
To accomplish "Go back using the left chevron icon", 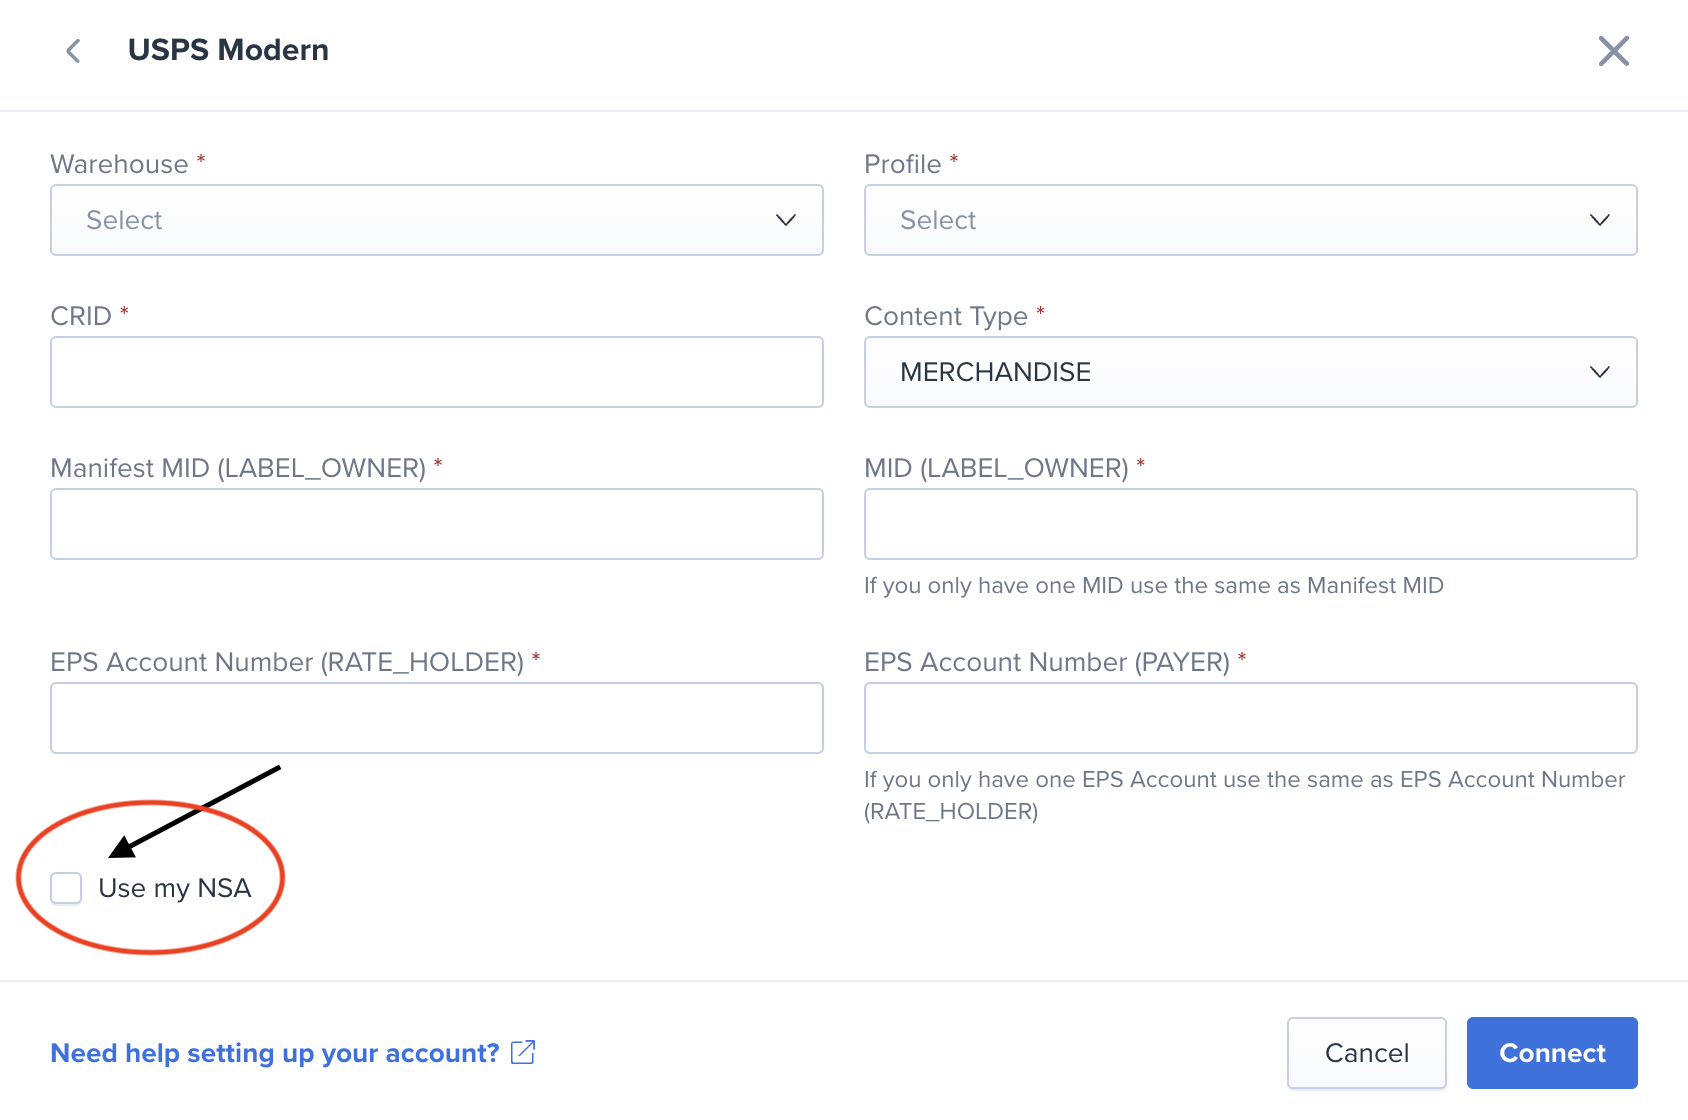I will click(x=73, y=51).
